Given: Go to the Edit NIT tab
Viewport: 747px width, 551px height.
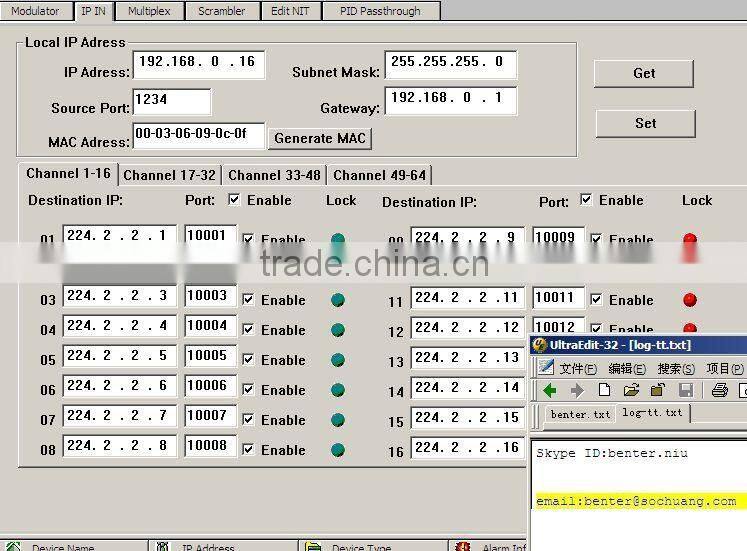Looking at the screenshot, I should (290, 10).
